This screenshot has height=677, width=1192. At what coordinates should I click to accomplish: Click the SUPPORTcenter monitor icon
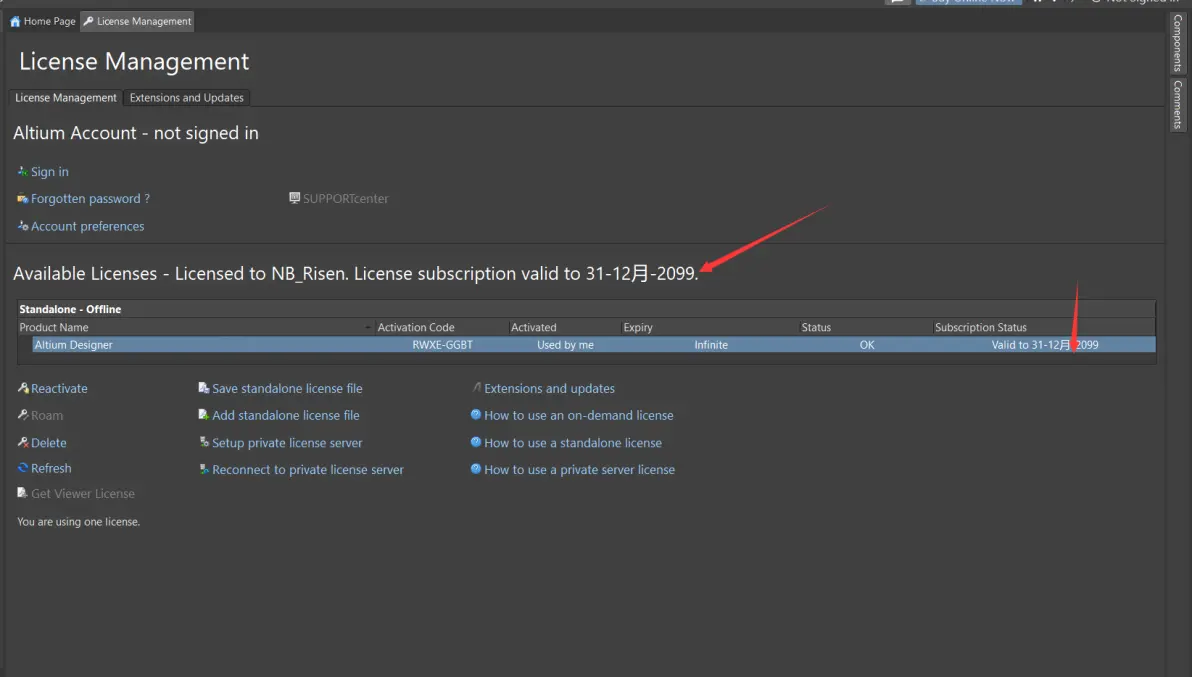click(x=294, y=198)
